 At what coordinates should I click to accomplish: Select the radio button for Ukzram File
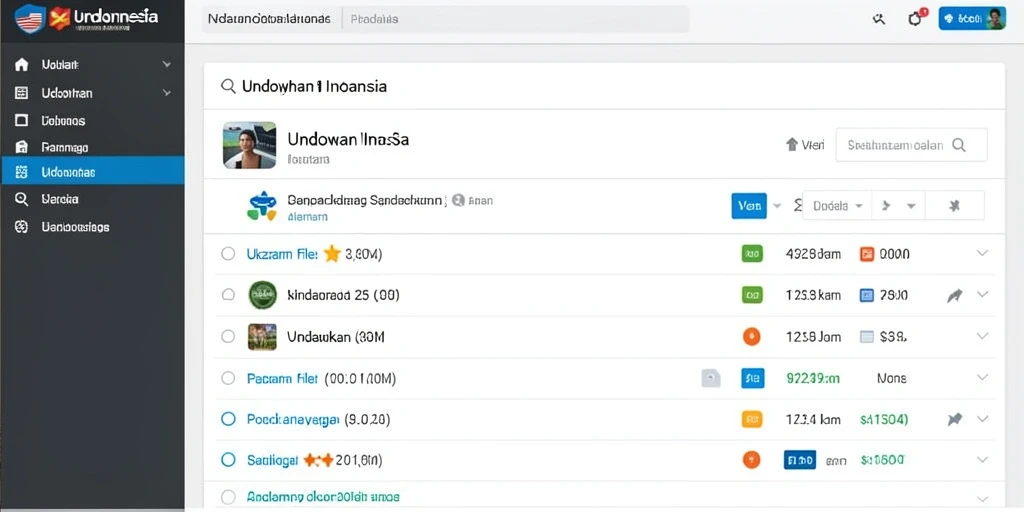[228, 253]
